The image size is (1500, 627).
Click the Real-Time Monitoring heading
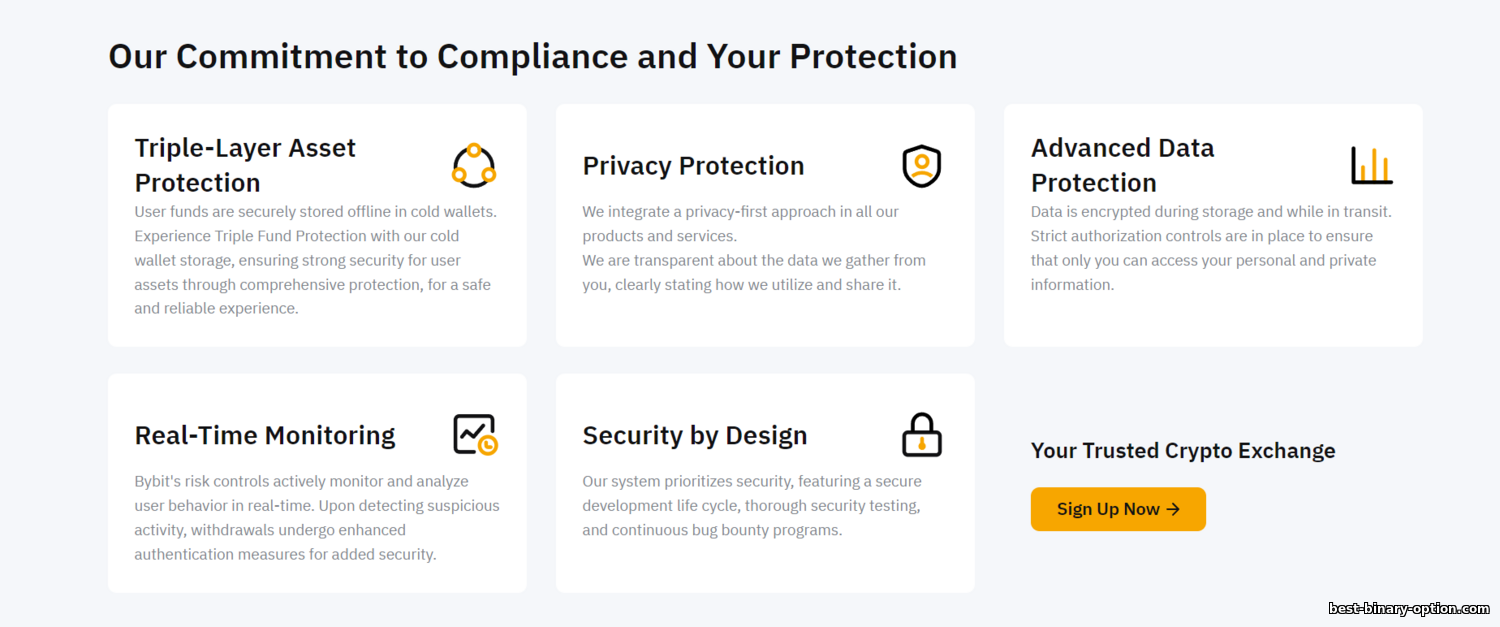pos(265,436)
